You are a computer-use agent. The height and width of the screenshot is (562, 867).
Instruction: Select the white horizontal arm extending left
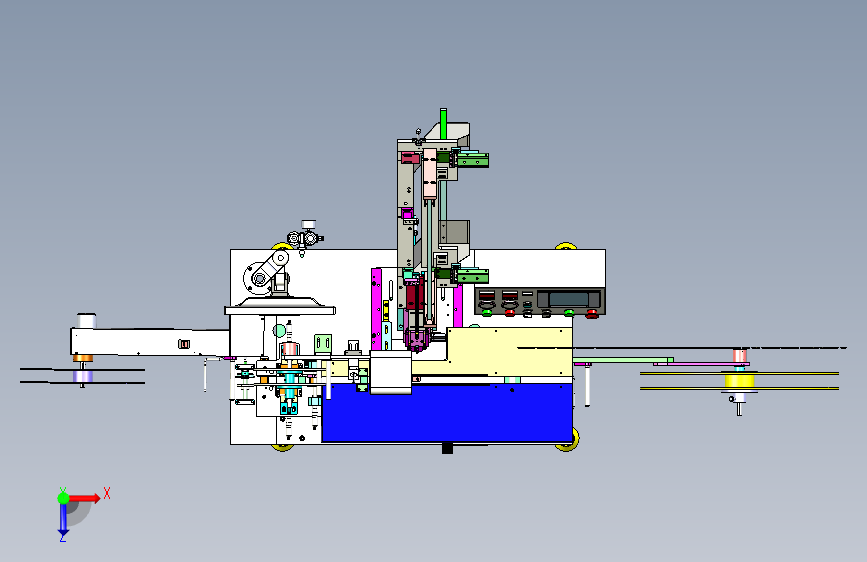tap(149, 342)
